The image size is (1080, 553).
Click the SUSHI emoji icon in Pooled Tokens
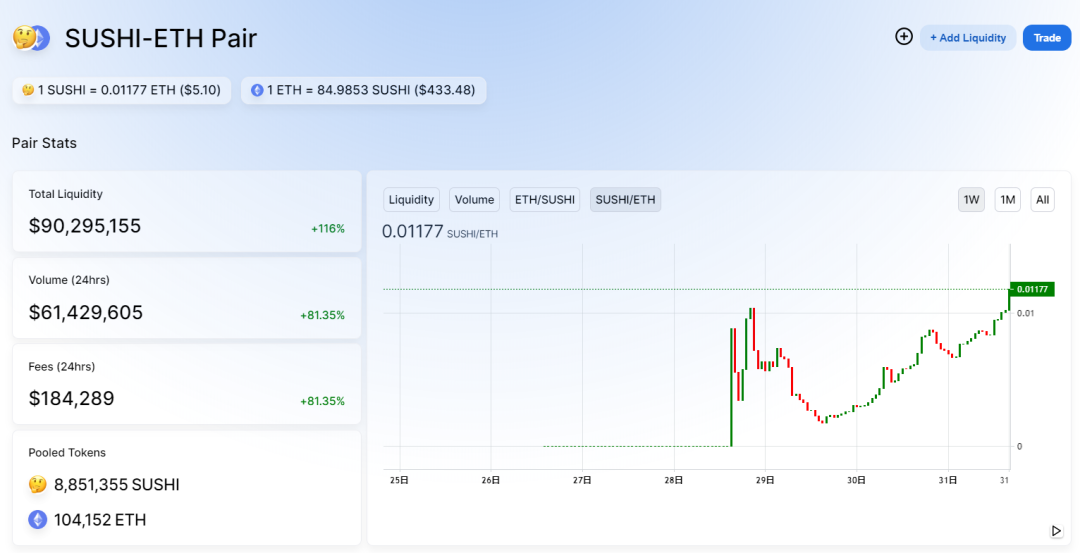coord(37,484)
